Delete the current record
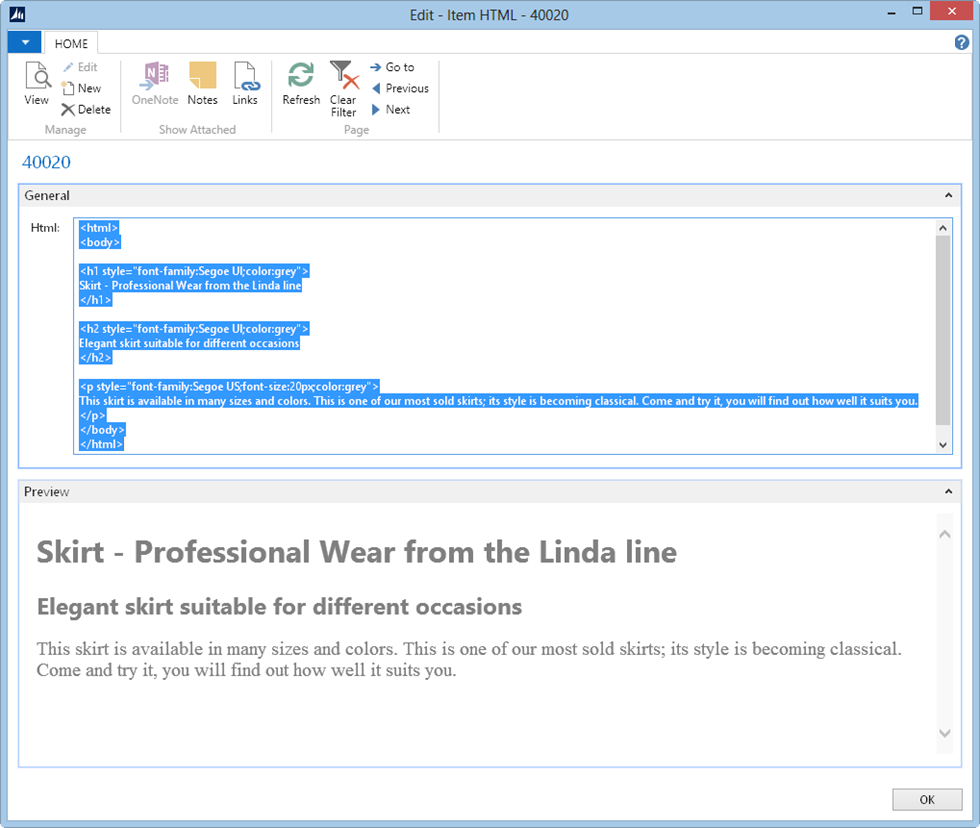Viewport: 980px width, 828px height. 86,109
